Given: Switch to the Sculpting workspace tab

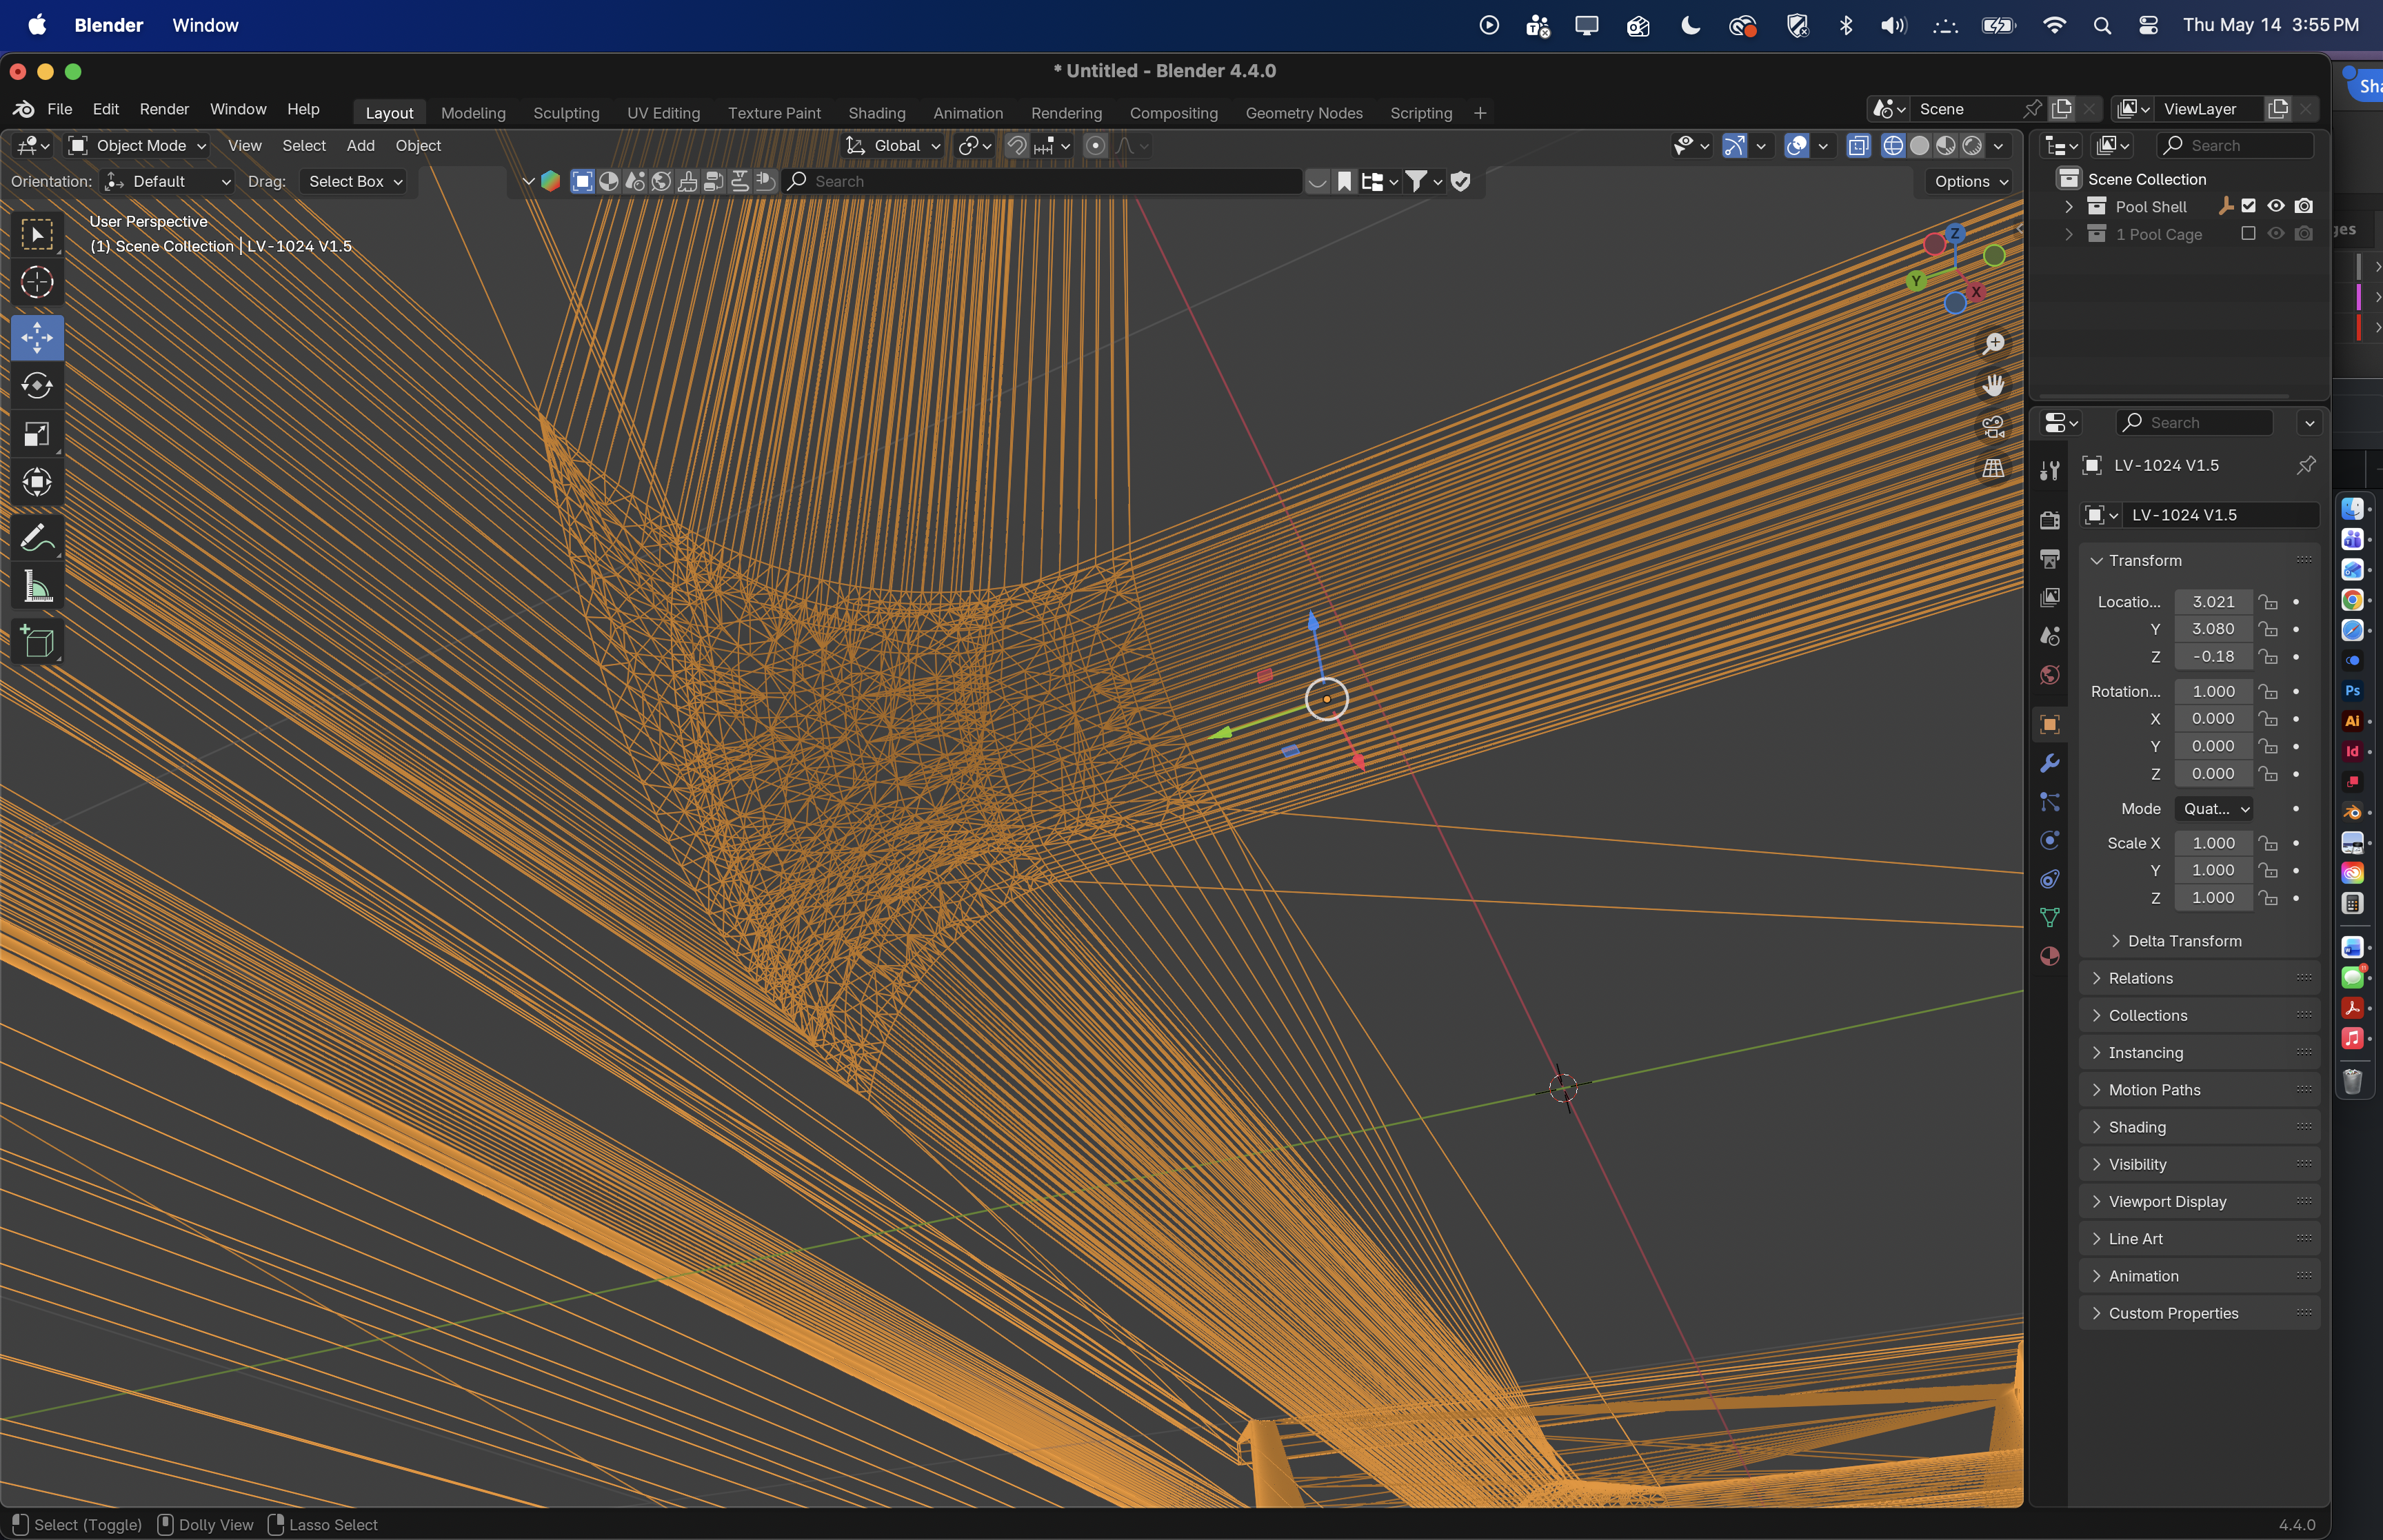Looking at the screenshot, I should click(566, 113).
